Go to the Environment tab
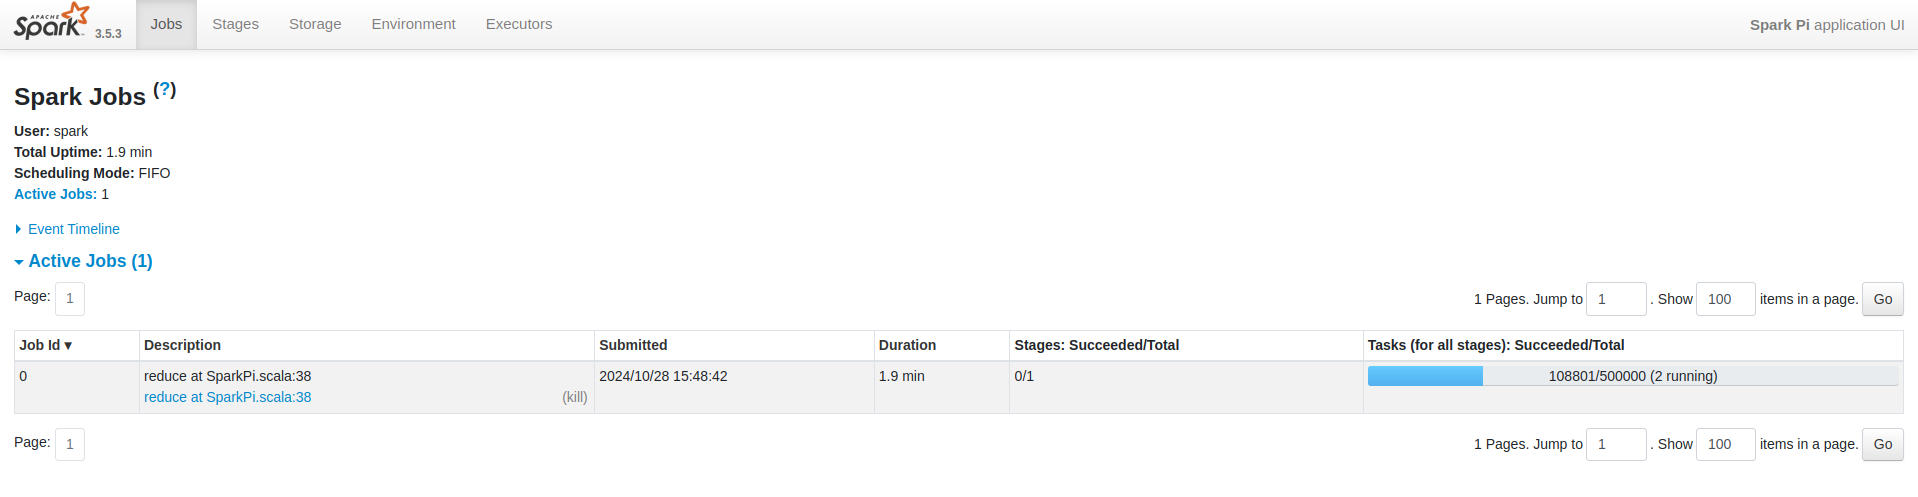The height and width of the screenshot is (497, 1918). pos(413,24)
